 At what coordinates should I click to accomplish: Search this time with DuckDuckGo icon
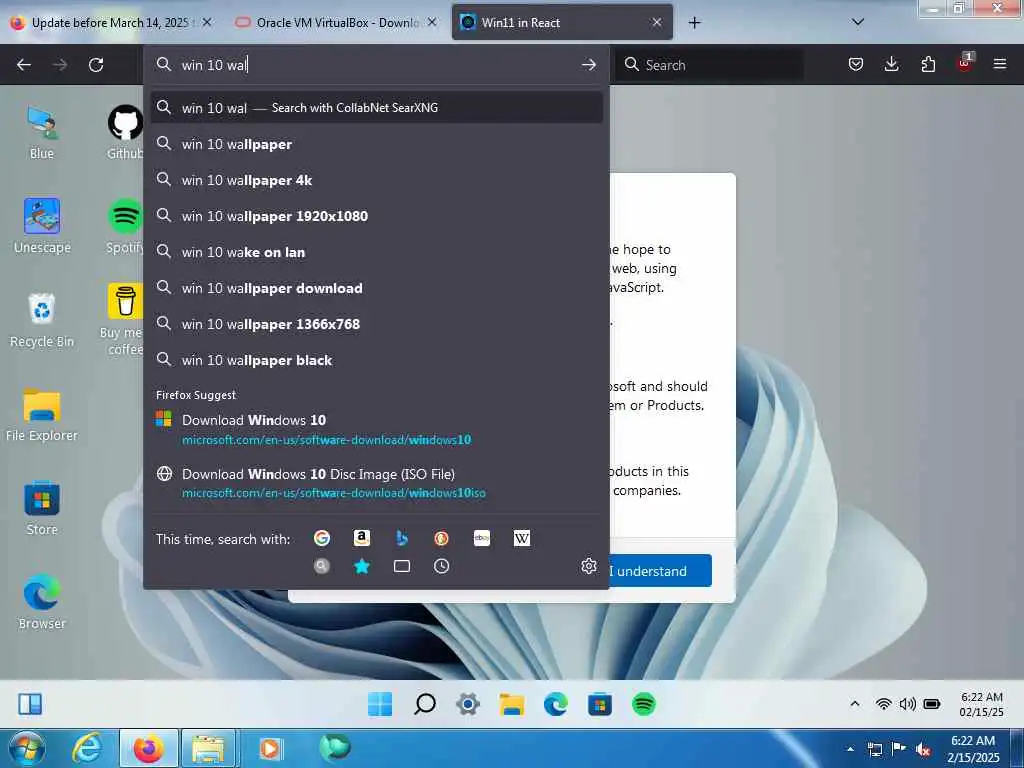point(441,538)
